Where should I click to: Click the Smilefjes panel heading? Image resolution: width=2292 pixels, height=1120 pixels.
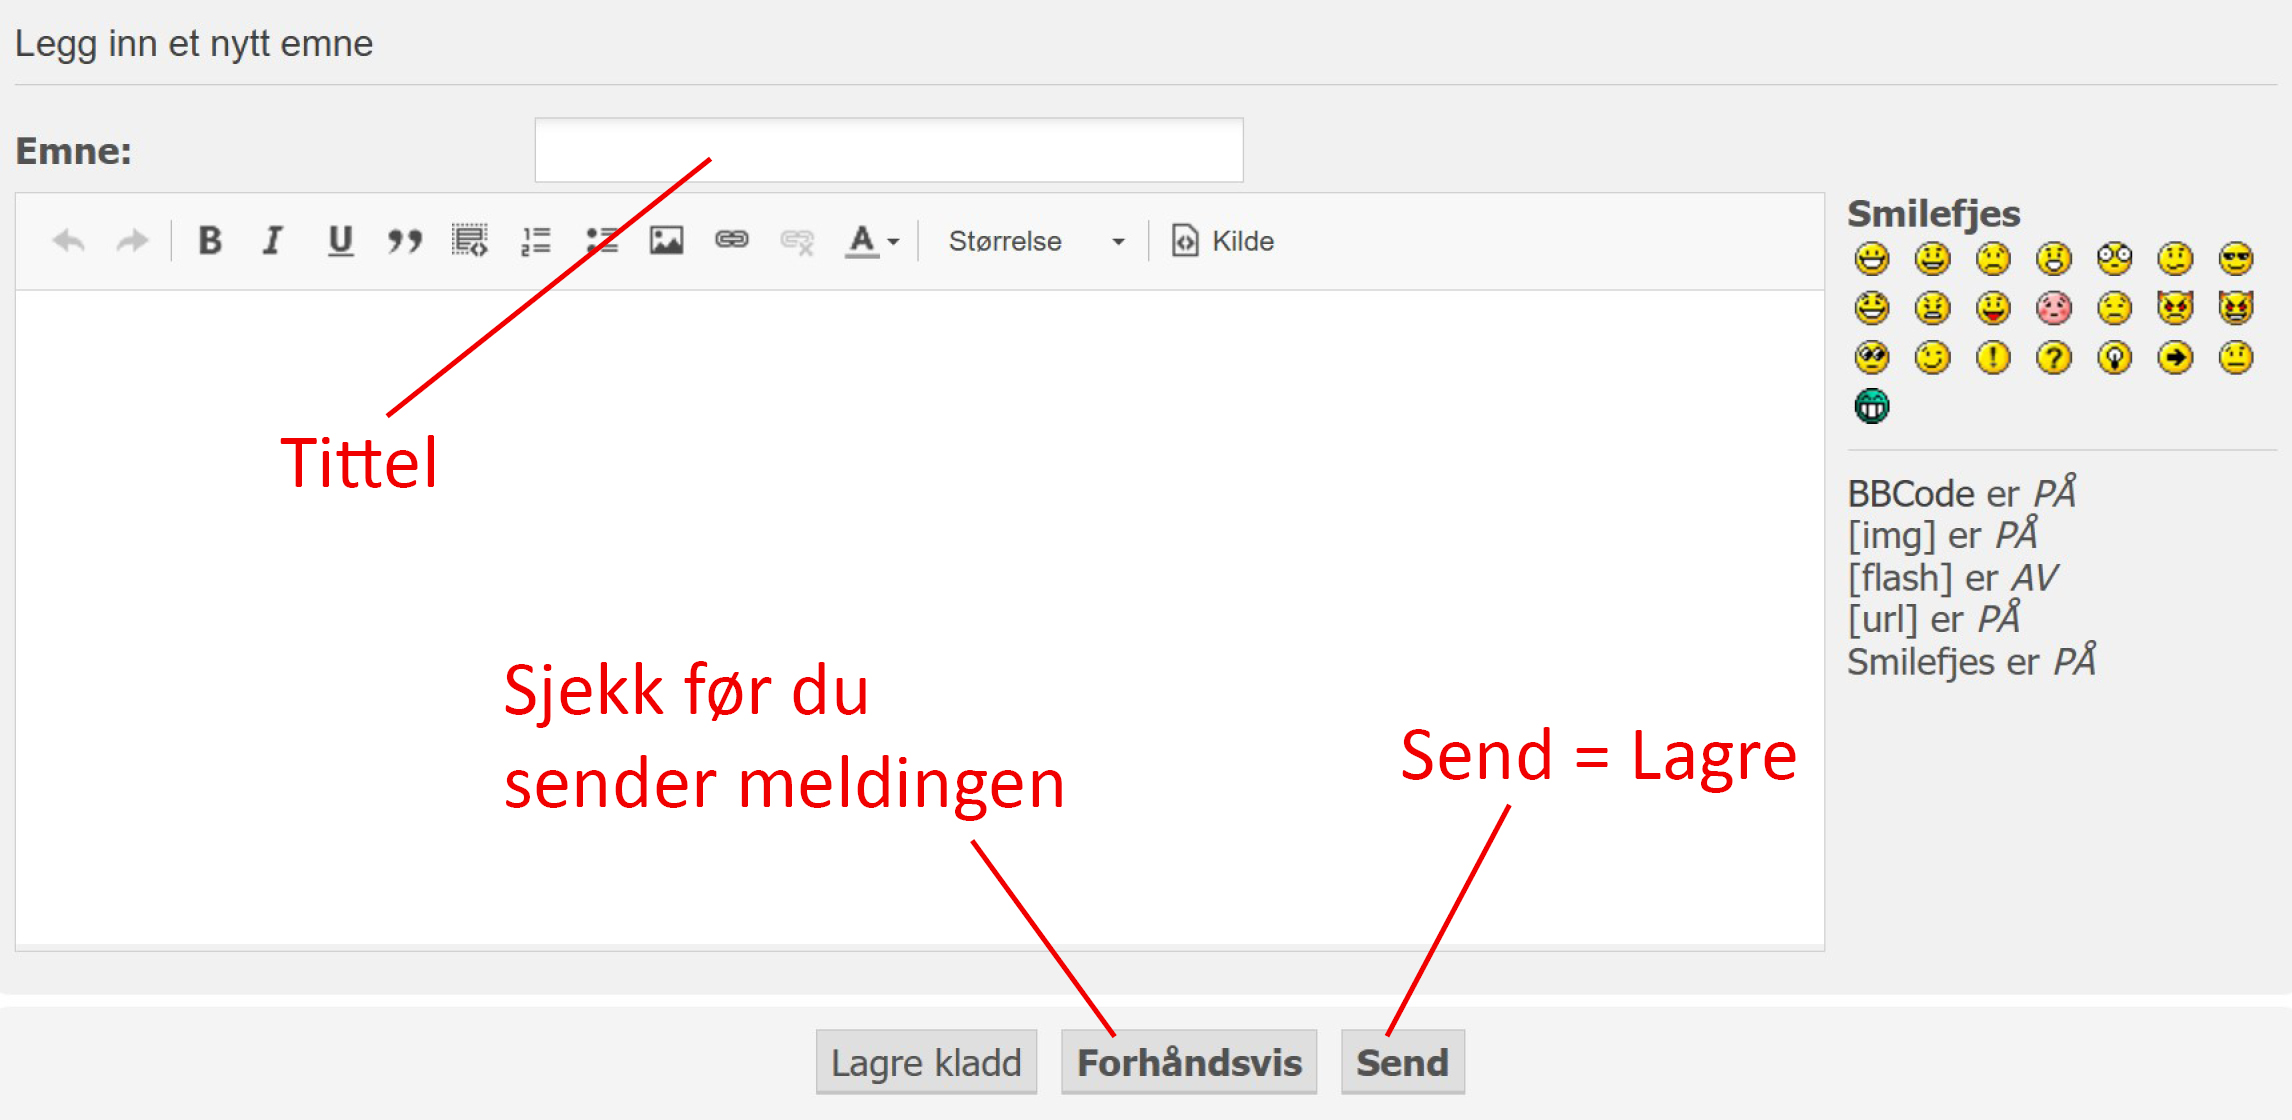1933,214
